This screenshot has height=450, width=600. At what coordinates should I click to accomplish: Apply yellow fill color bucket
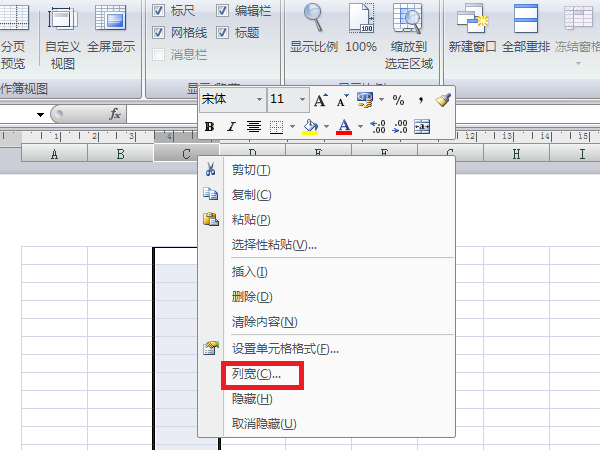(310, 127)
